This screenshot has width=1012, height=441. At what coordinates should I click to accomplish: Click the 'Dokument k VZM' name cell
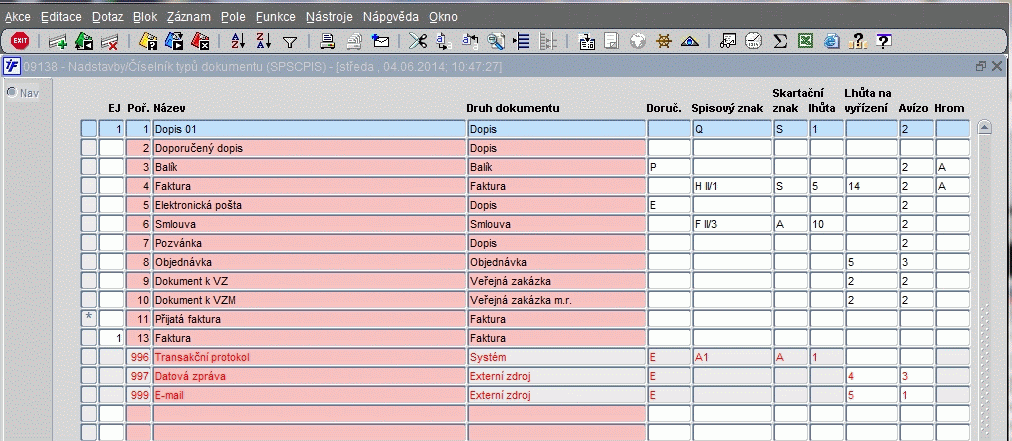pyautogui.click(x=309, y=300)
